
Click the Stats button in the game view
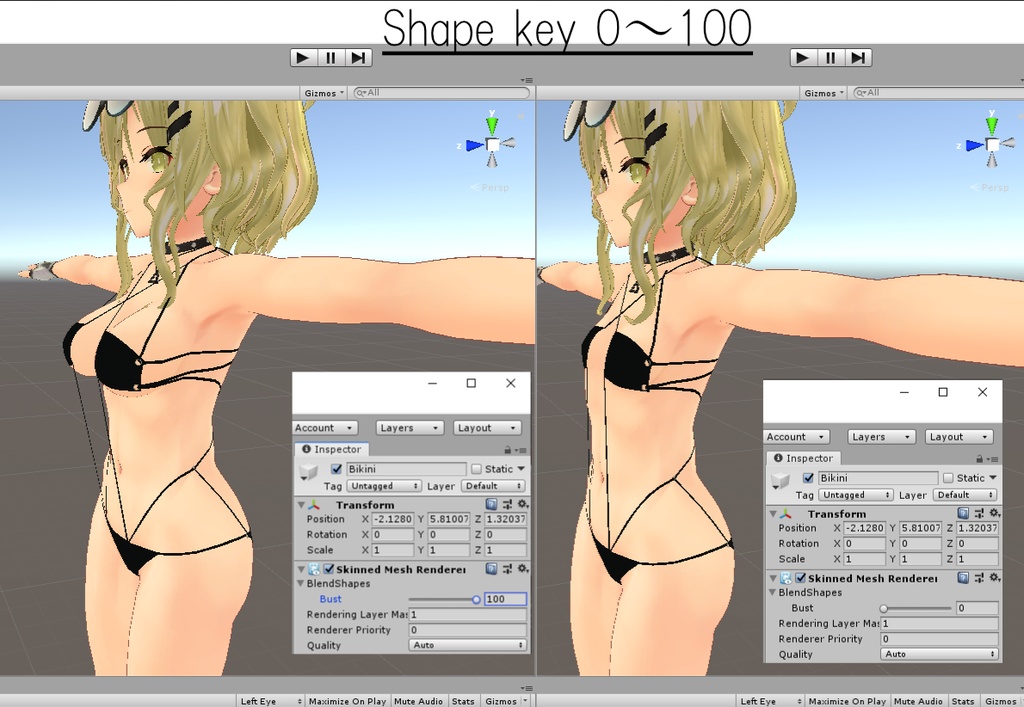(463, 700)
